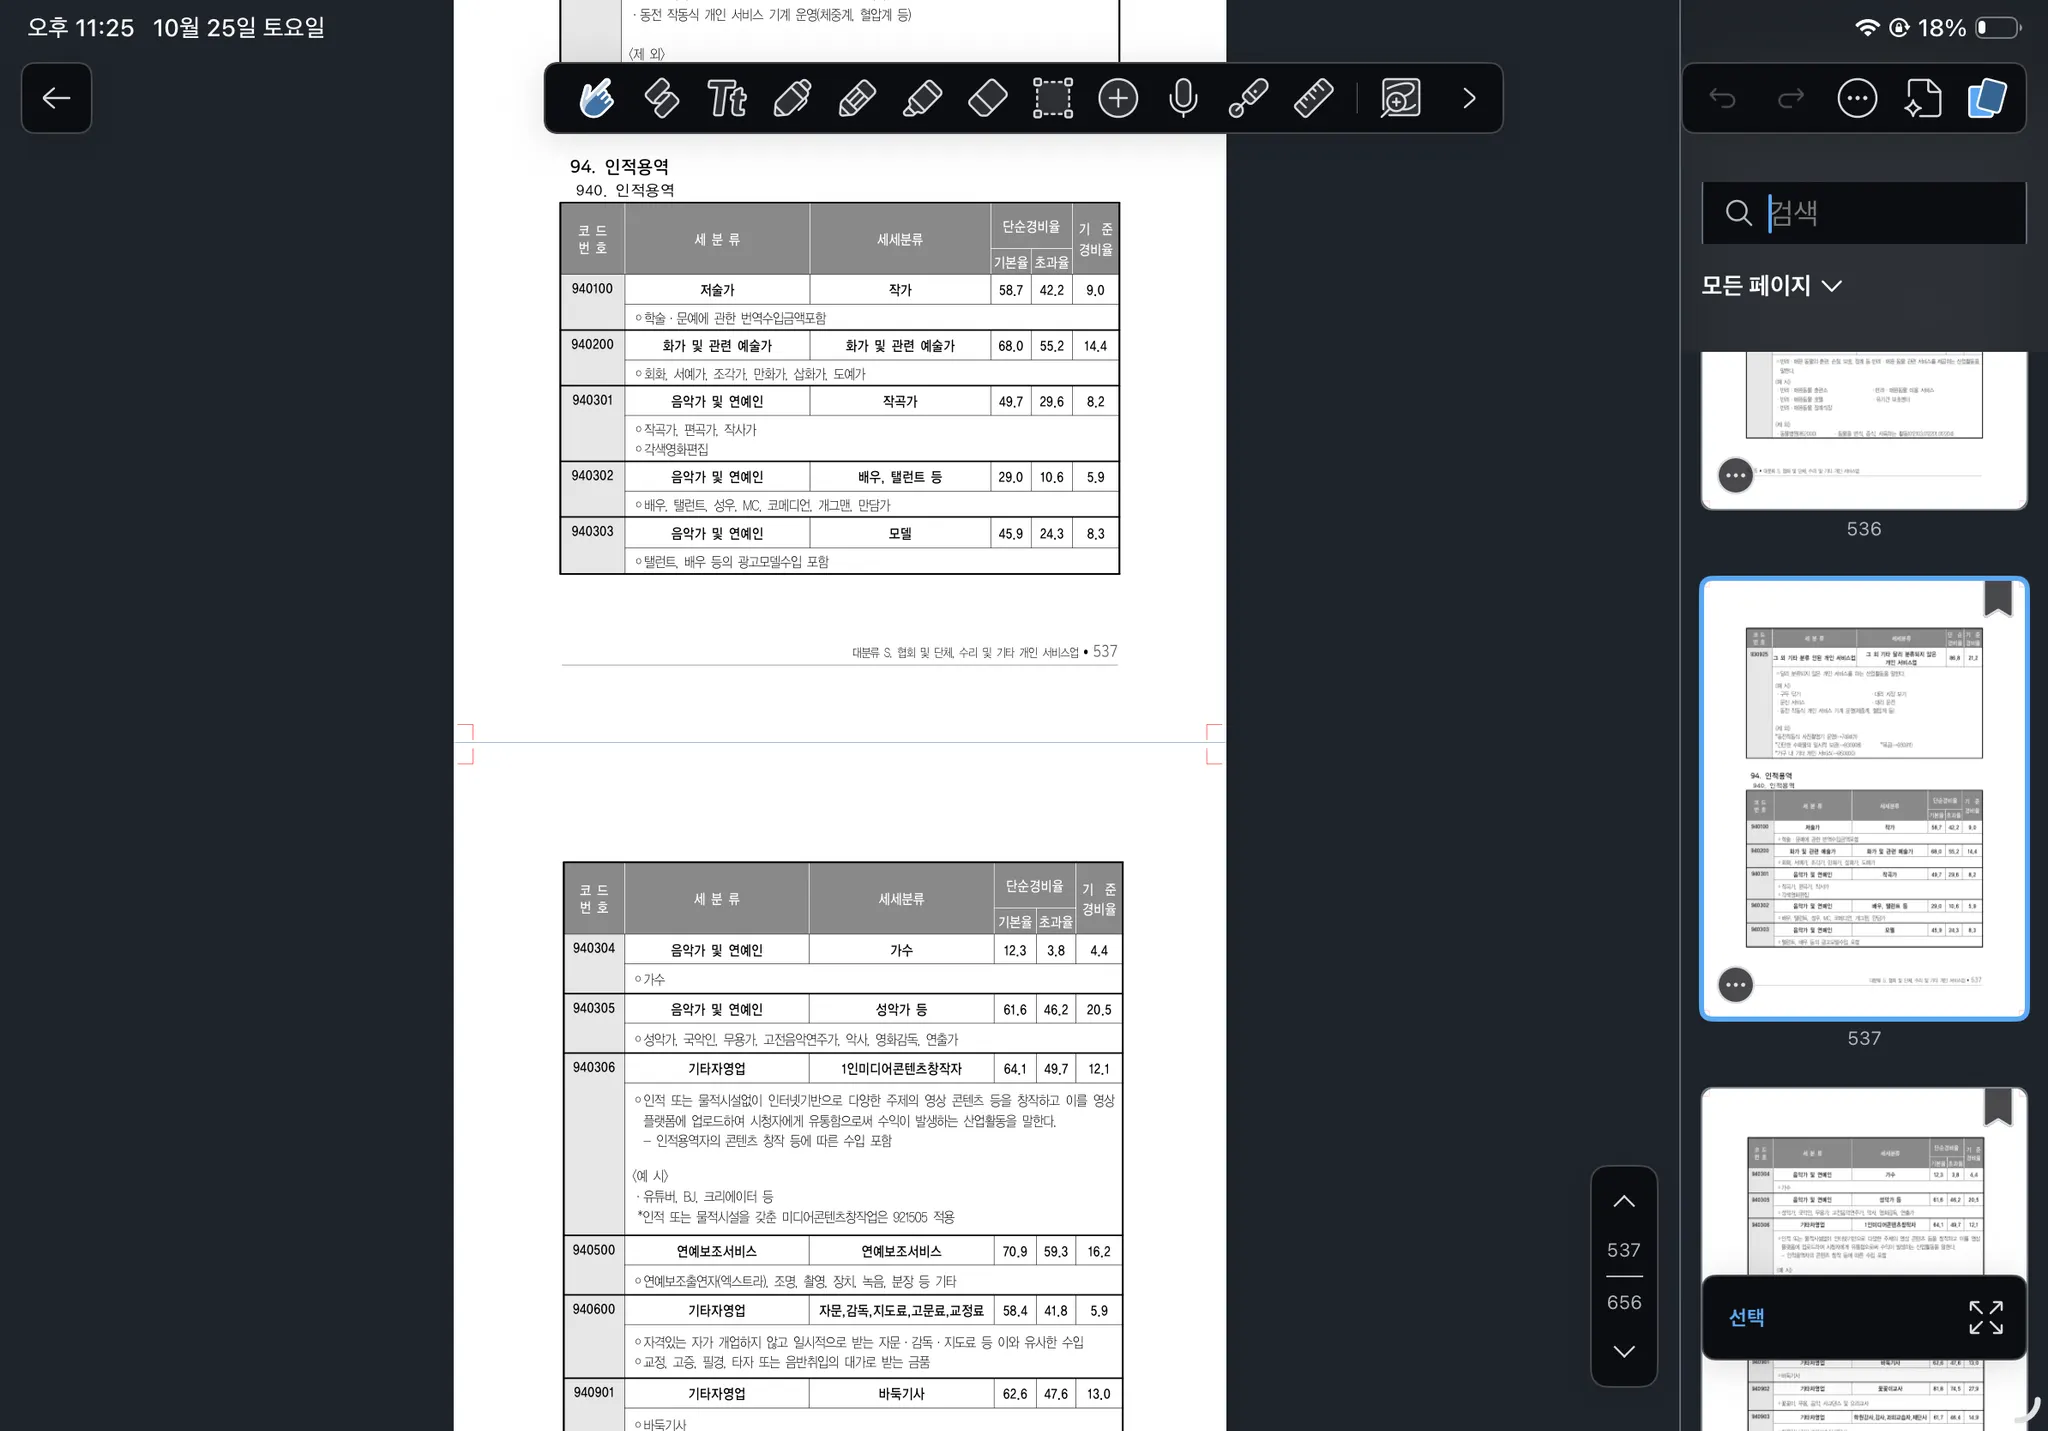
Task: Choose the highlighter marker tool
Action: coord(922,98)
